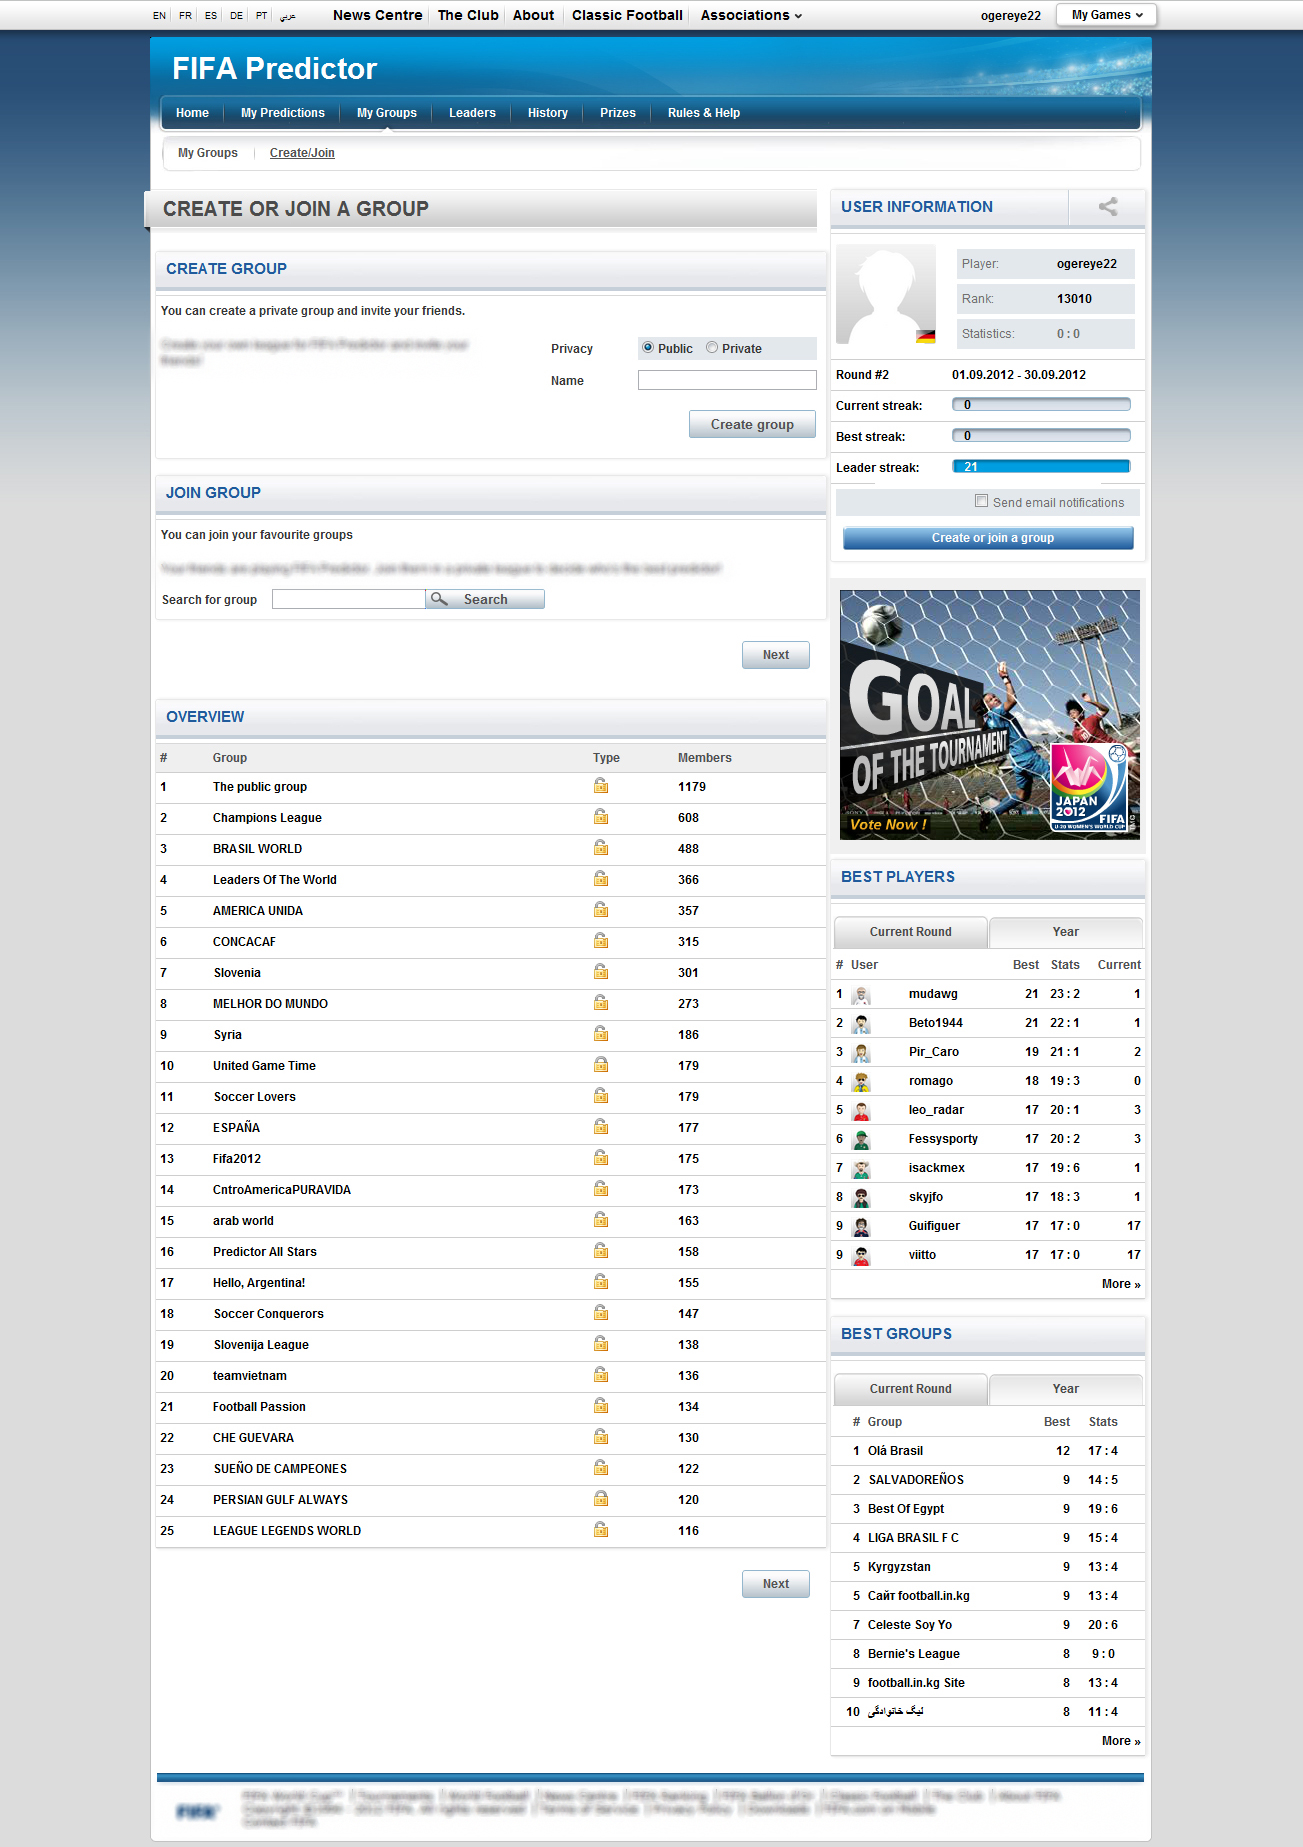Select Current Round tab in Best Groups
The width and height of the screenshot is (1303, 1847).
(x=911, y=1389)
